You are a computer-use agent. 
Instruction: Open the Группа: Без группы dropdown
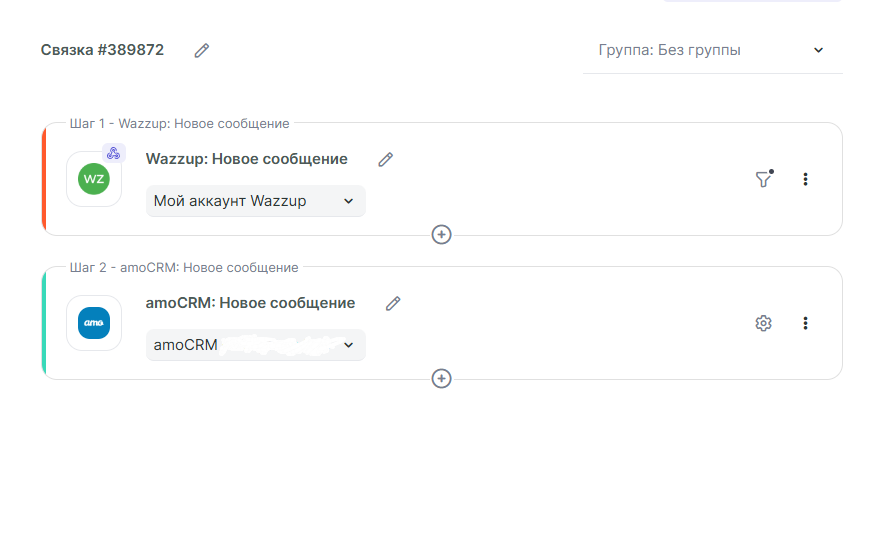(711, 50)
